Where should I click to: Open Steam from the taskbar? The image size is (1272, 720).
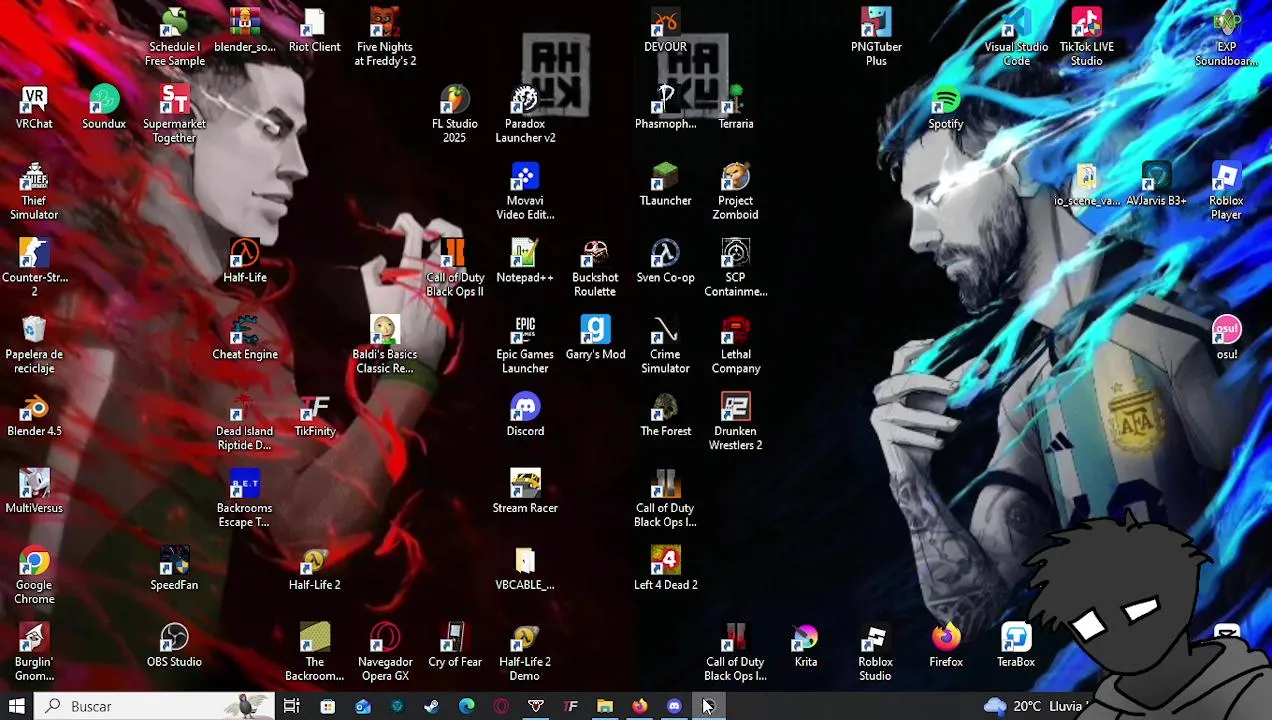431,706
